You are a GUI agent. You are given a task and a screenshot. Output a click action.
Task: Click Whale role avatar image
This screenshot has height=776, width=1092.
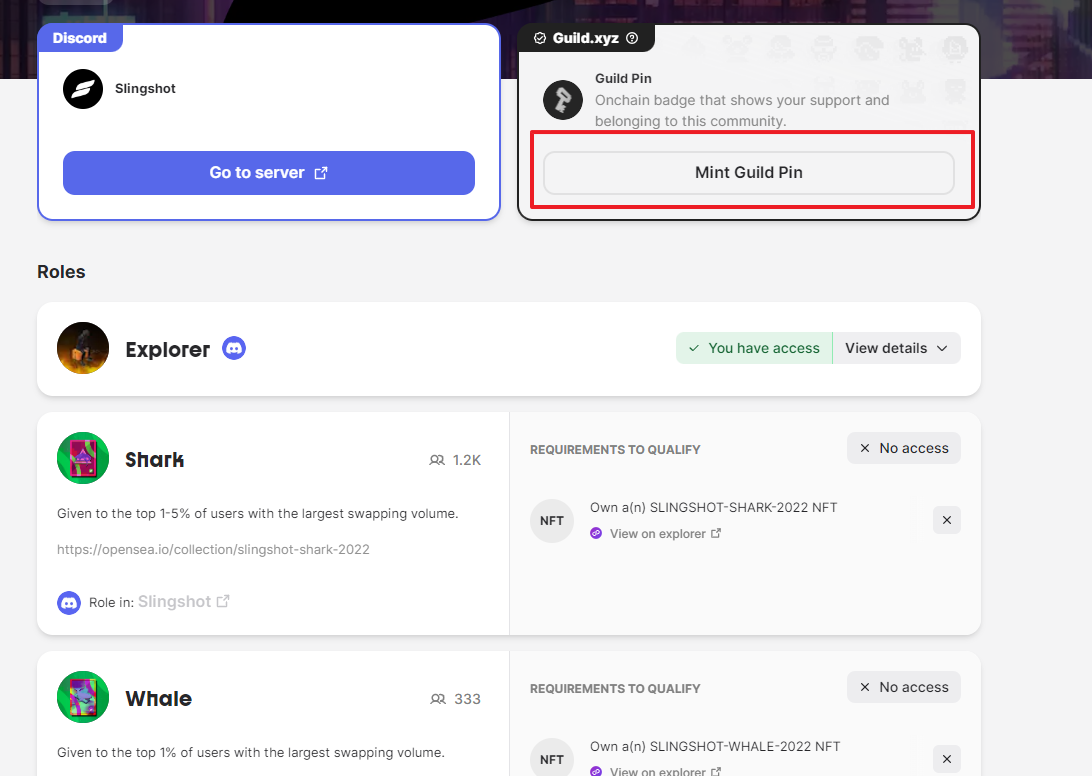coord(83,697)
